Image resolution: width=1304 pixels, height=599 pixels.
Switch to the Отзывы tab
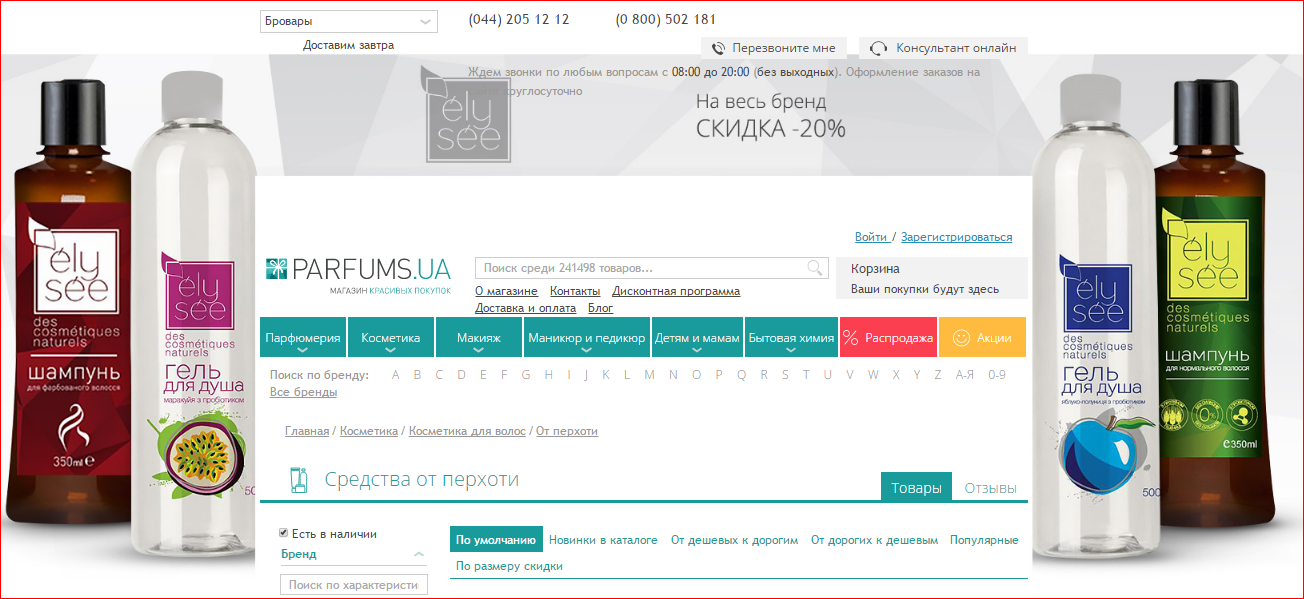click(x=990, y=488)
